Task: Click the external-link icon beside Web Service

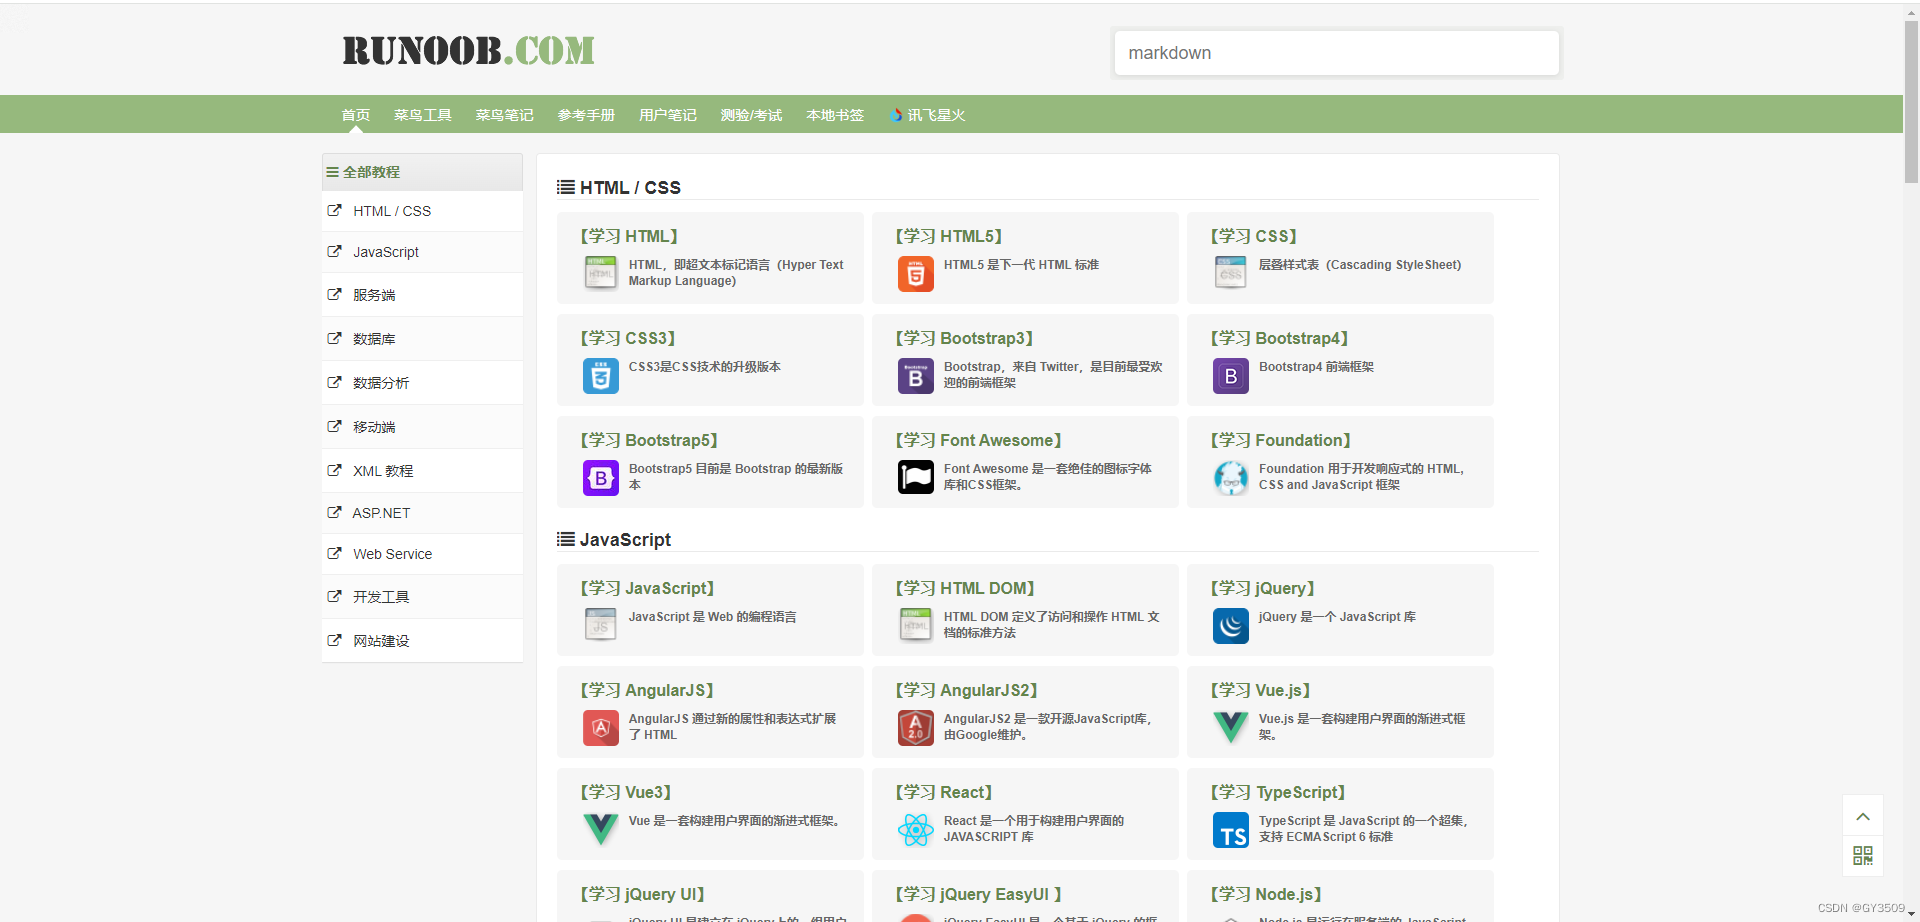Action: coord(334,553)
